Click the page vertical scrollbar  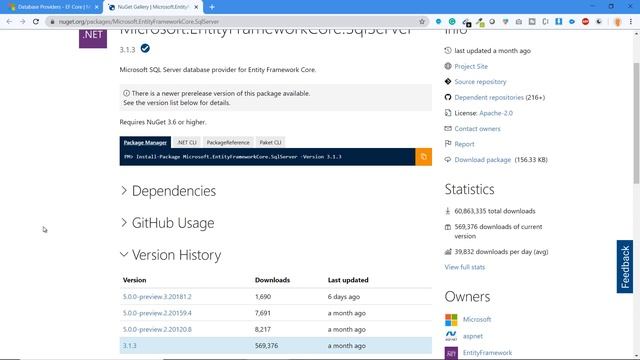tap(636, 122)
